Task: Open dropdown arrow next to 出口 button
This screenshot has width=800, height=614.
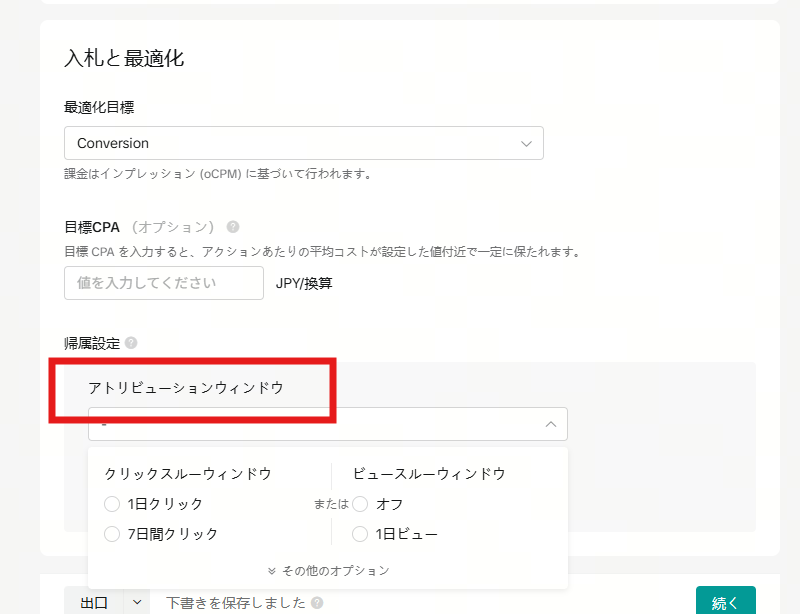Action: tap(137, 603)
